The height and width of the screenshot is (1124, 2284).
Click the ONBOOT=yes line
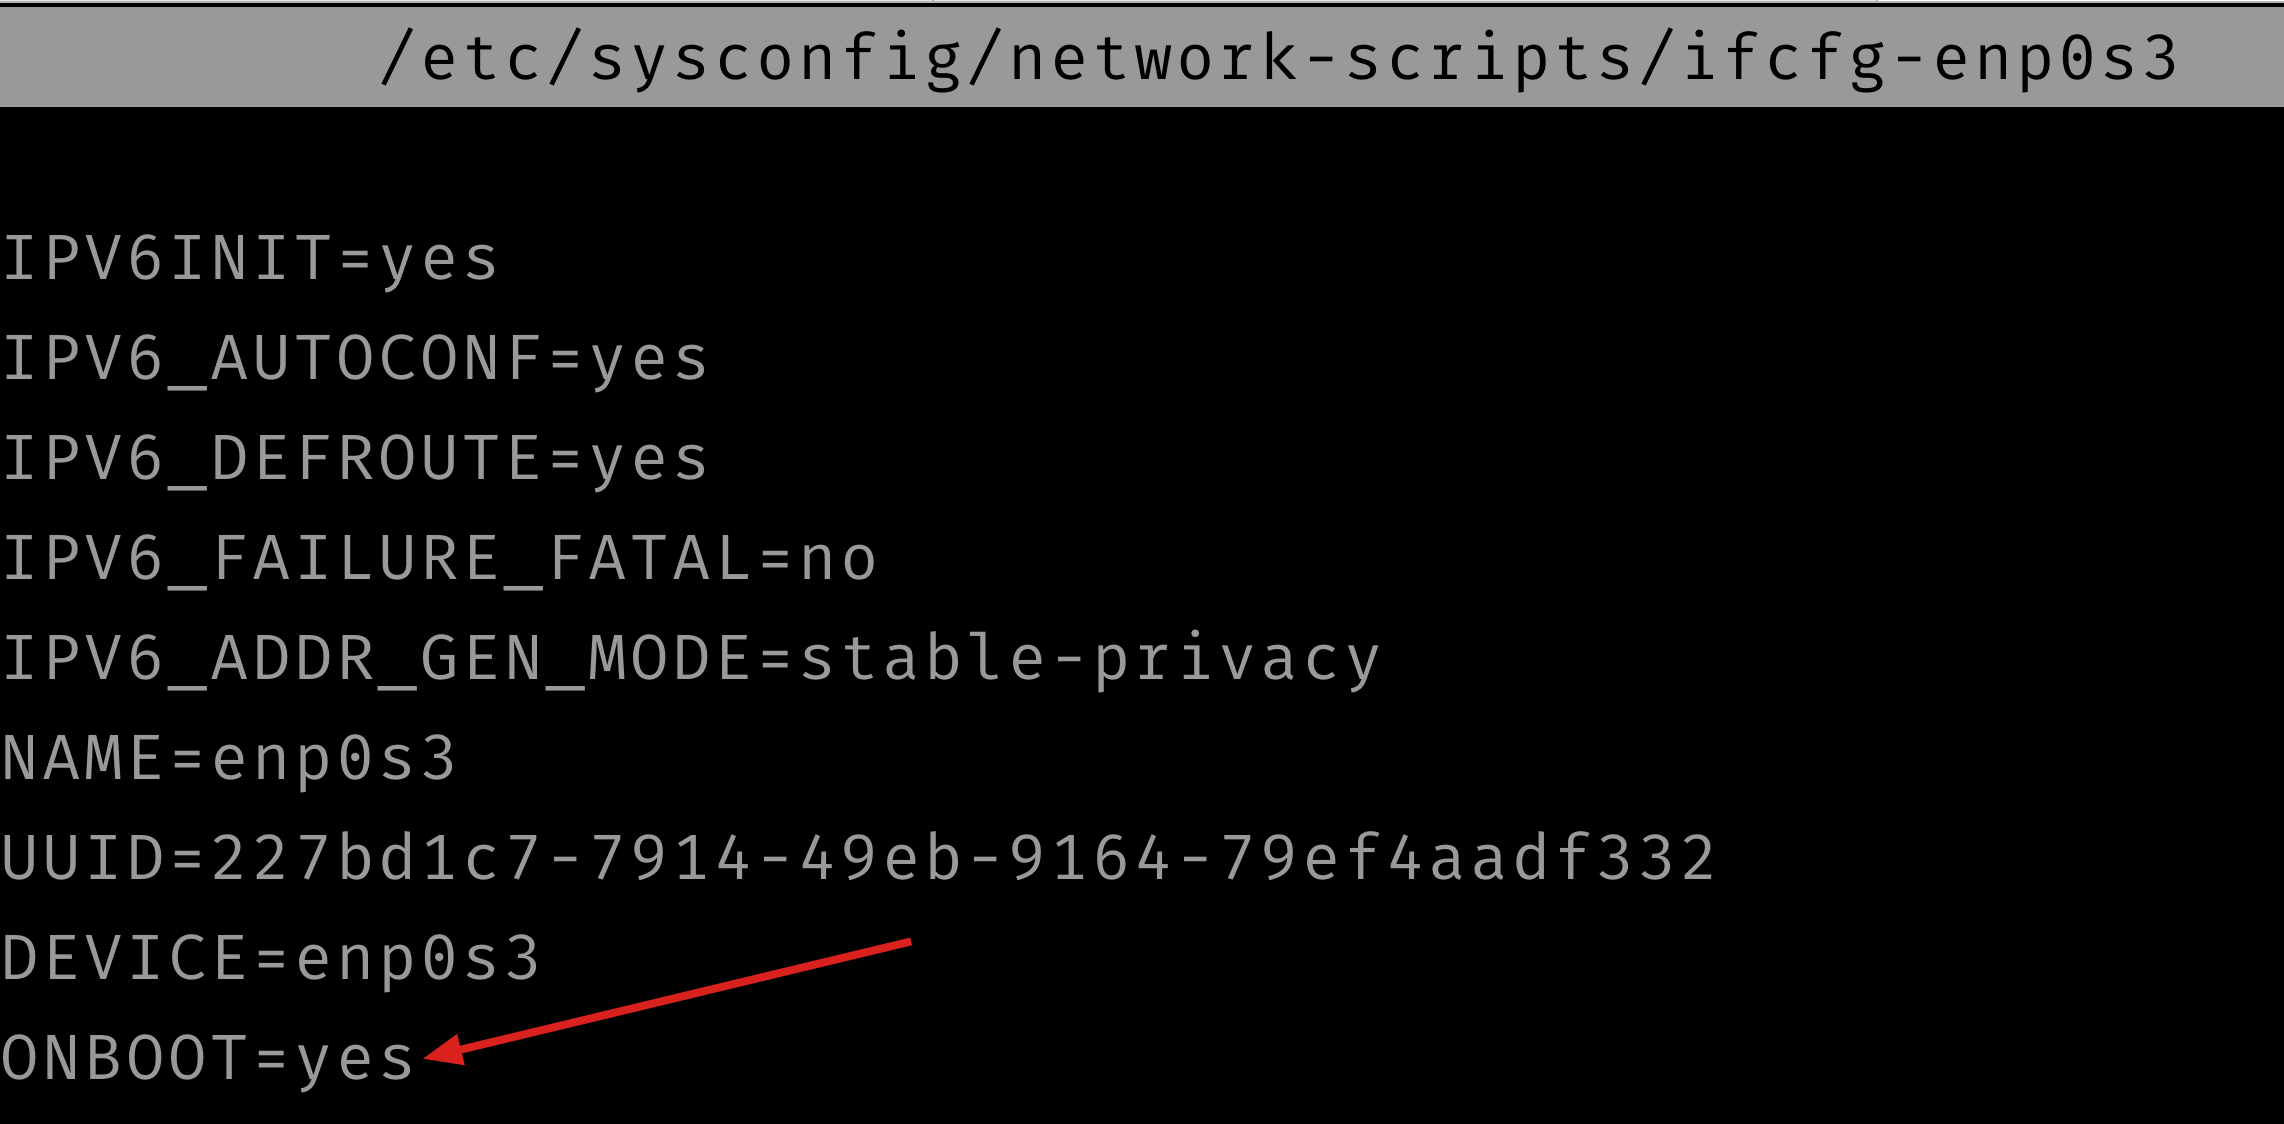[208, 1060]
